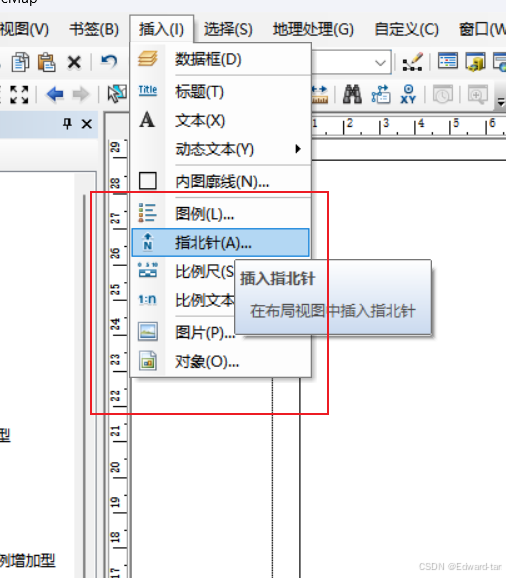Click the Delete X toolbar icon
This screenshot has height=578, width=506.
pyautogui.click(x=74, y=62)
